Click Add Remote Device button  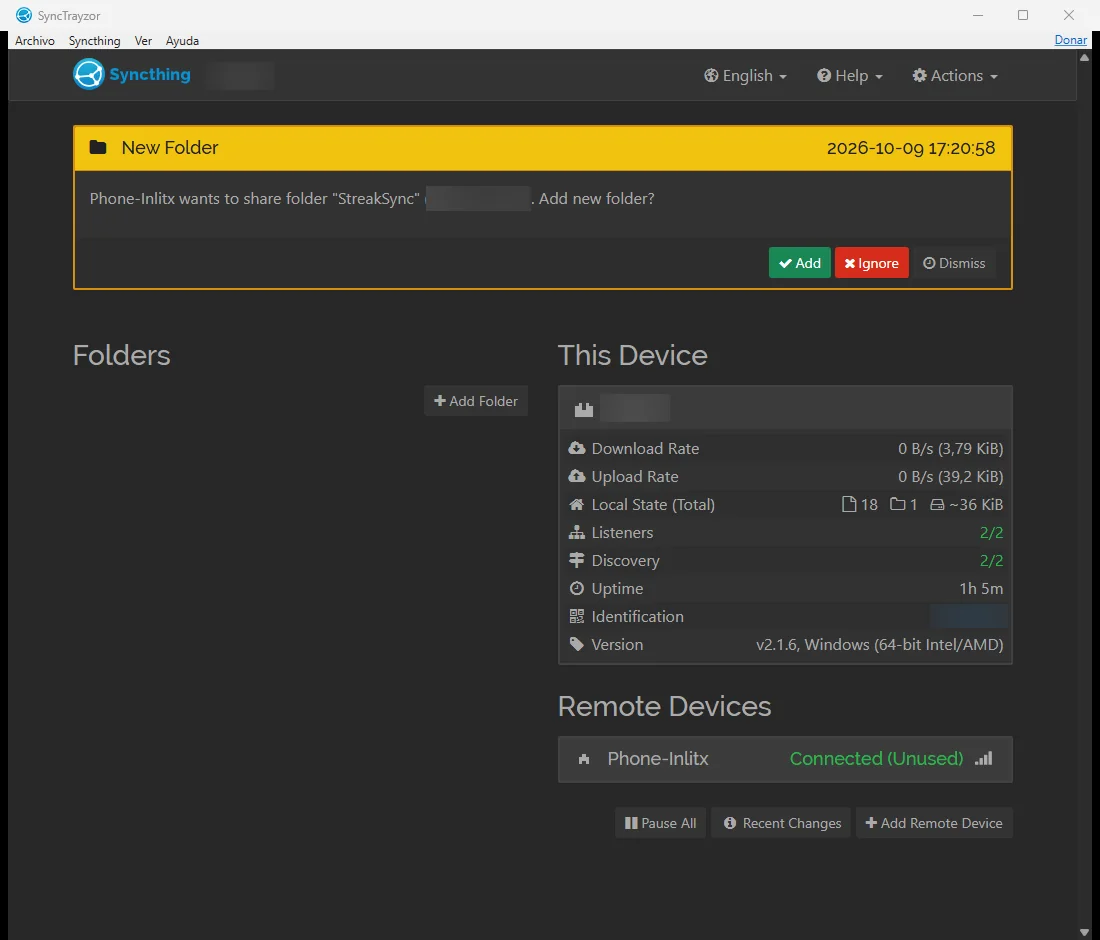click(934, 823)
